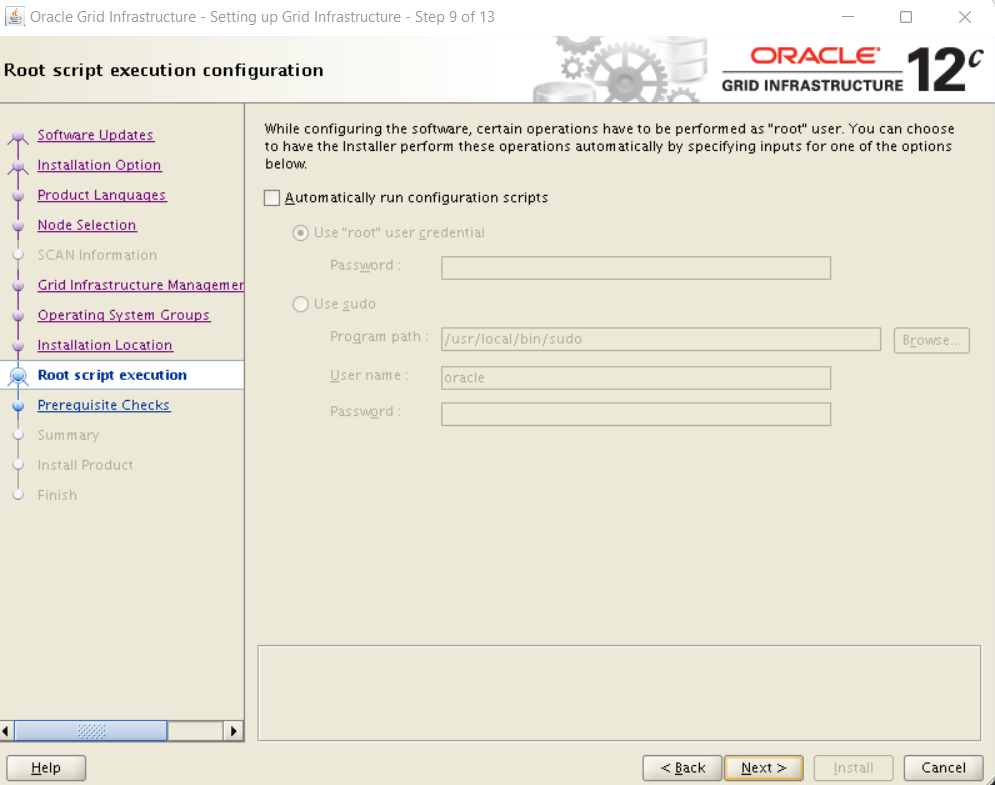Click the Finish step marker icon
The width and height of the screenshot is (995, 785).
pyautogui.click(x=18, y=495)
